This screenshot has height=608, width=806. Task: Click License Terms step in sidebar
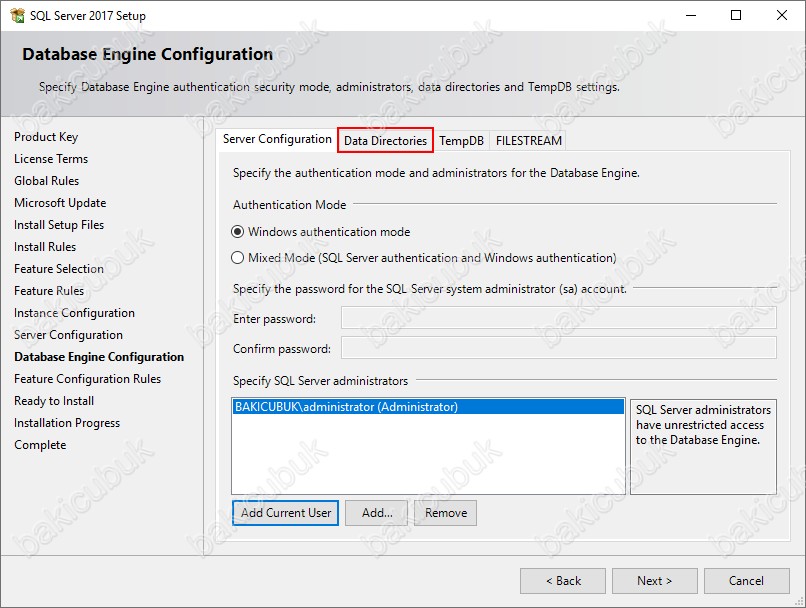[51, 159]
